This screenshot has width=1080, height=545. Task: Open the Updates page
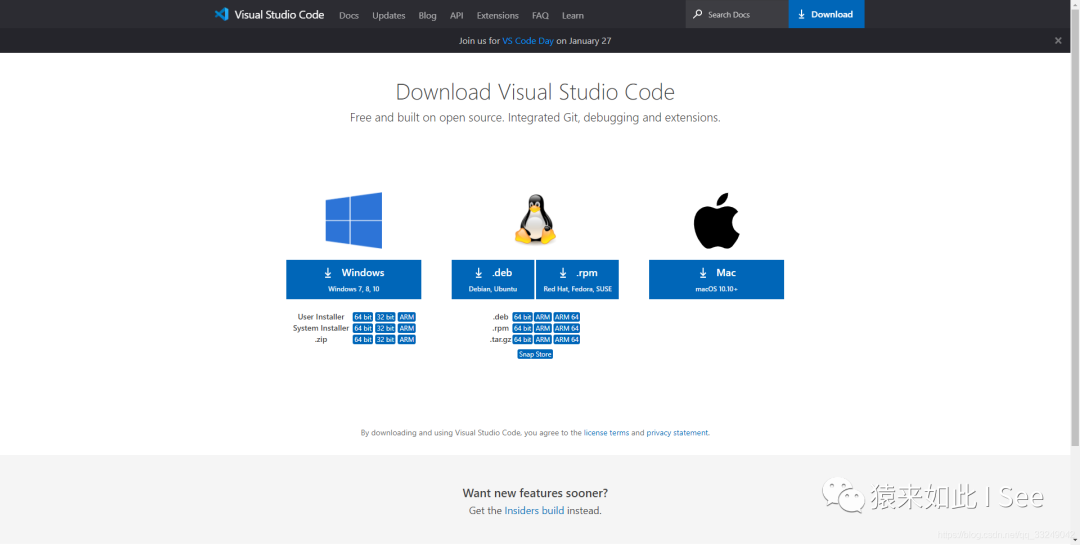(x=388, y=15)
